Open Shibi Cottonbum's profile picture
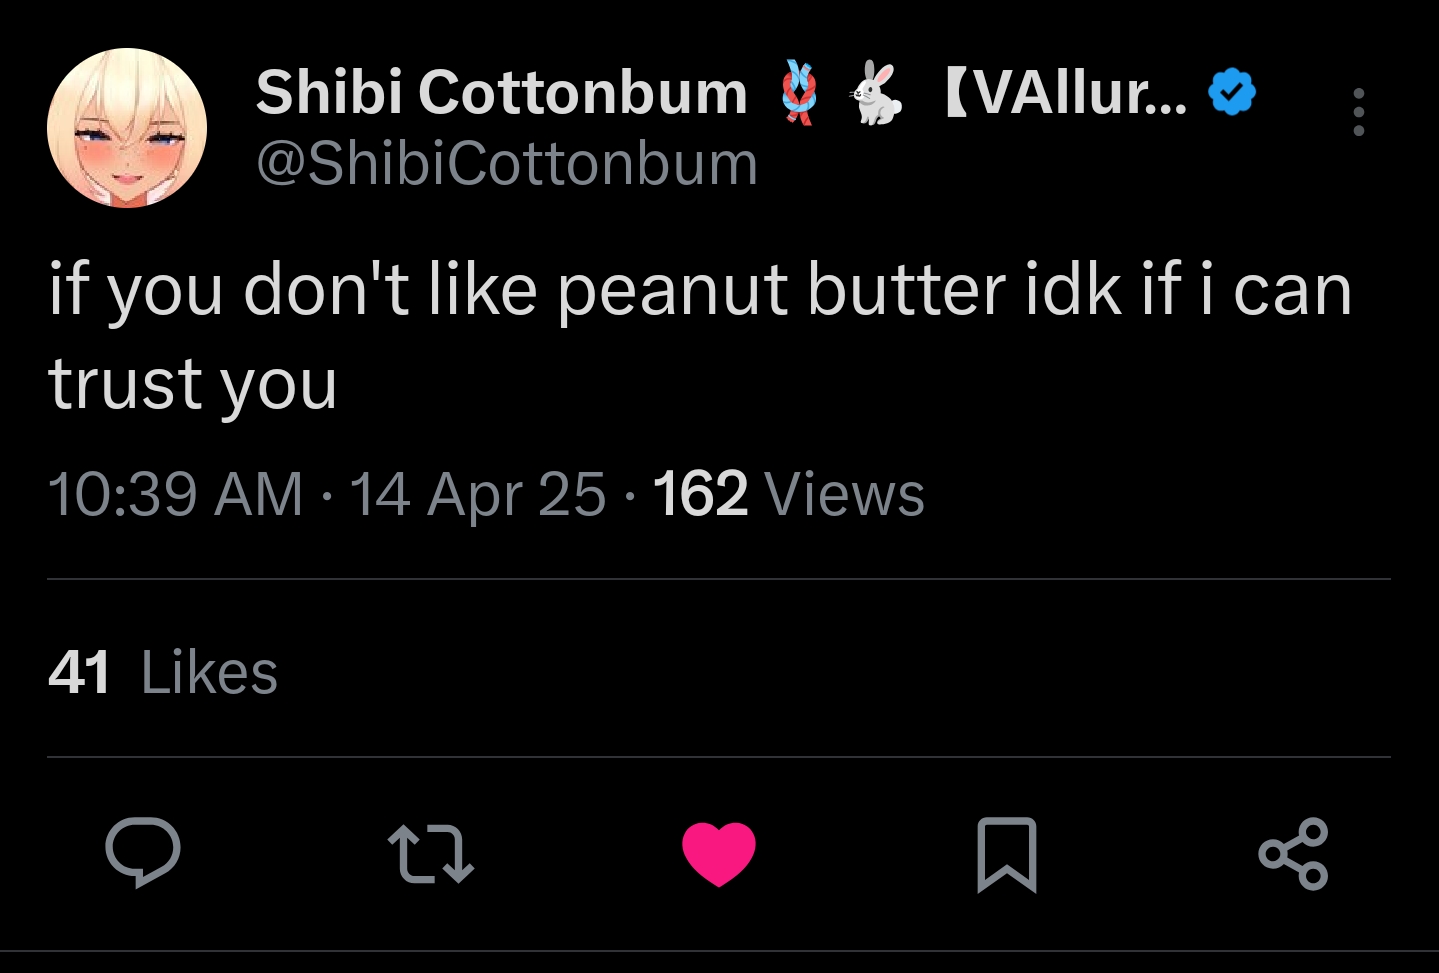The width and height of the screenshot is (1439, 973). pos(127,127)
